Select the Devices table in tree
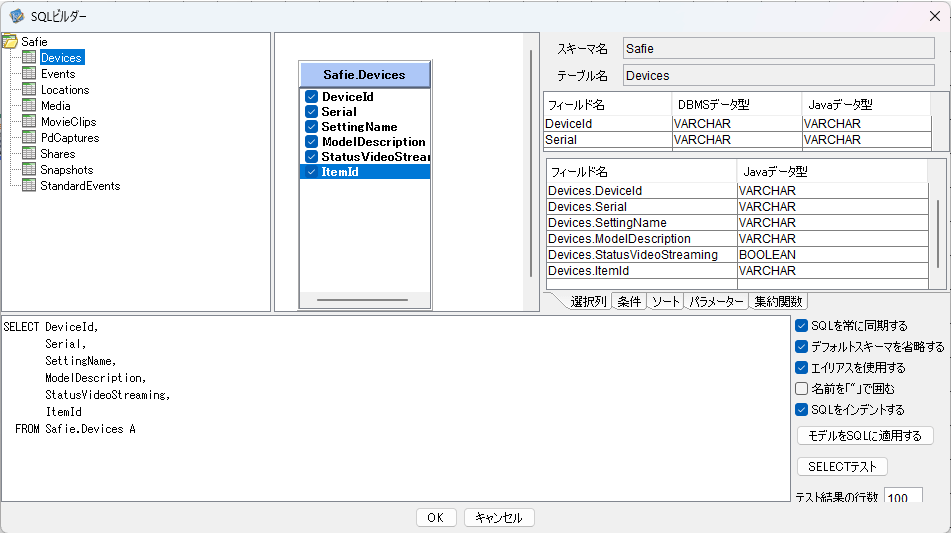 (x=61, y=58)
